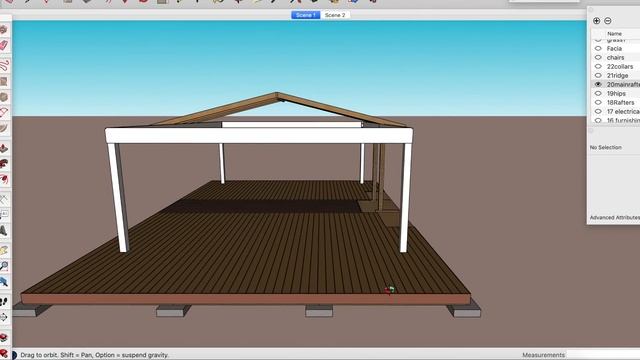Select the 21ridge layer name
Viewport: 640px width, 360px height.
click(618, 76)
